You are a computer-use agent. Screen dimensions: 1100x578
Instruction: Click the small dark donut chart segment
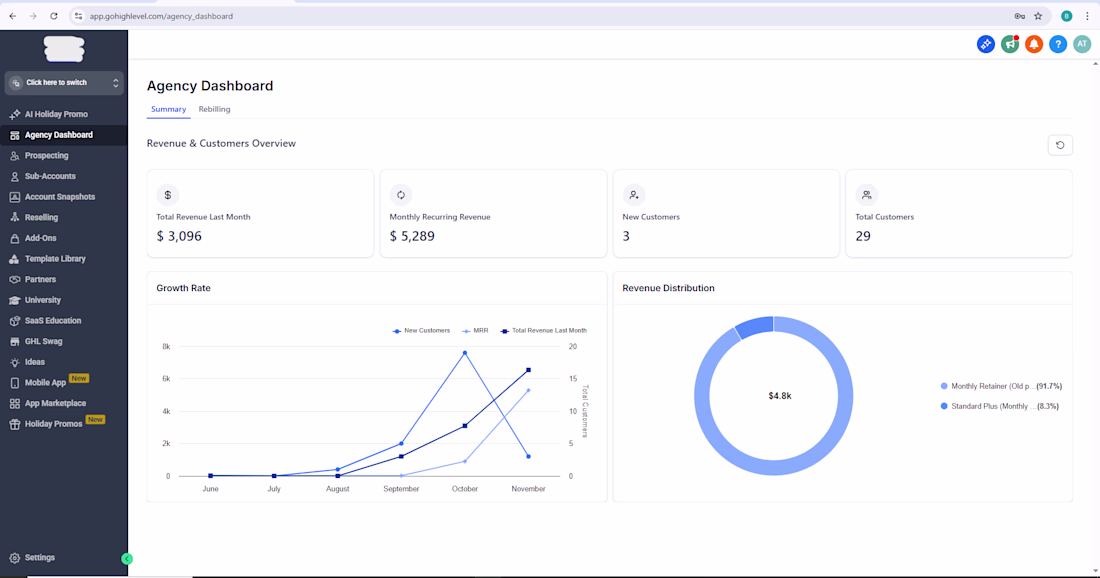click(756, 326)
